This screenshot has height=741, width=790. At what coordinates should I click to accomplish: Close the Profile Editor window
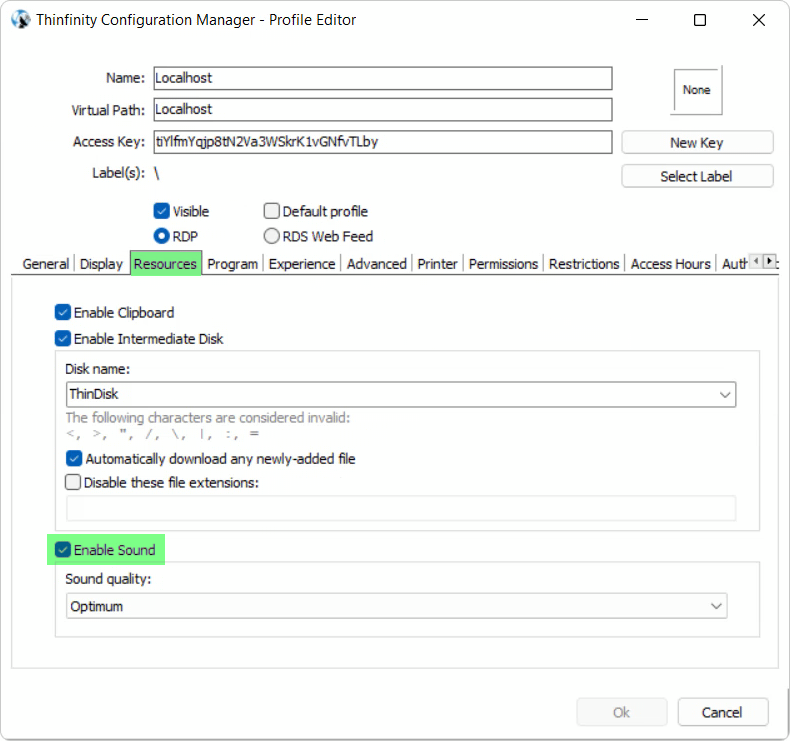pos(759,20)
